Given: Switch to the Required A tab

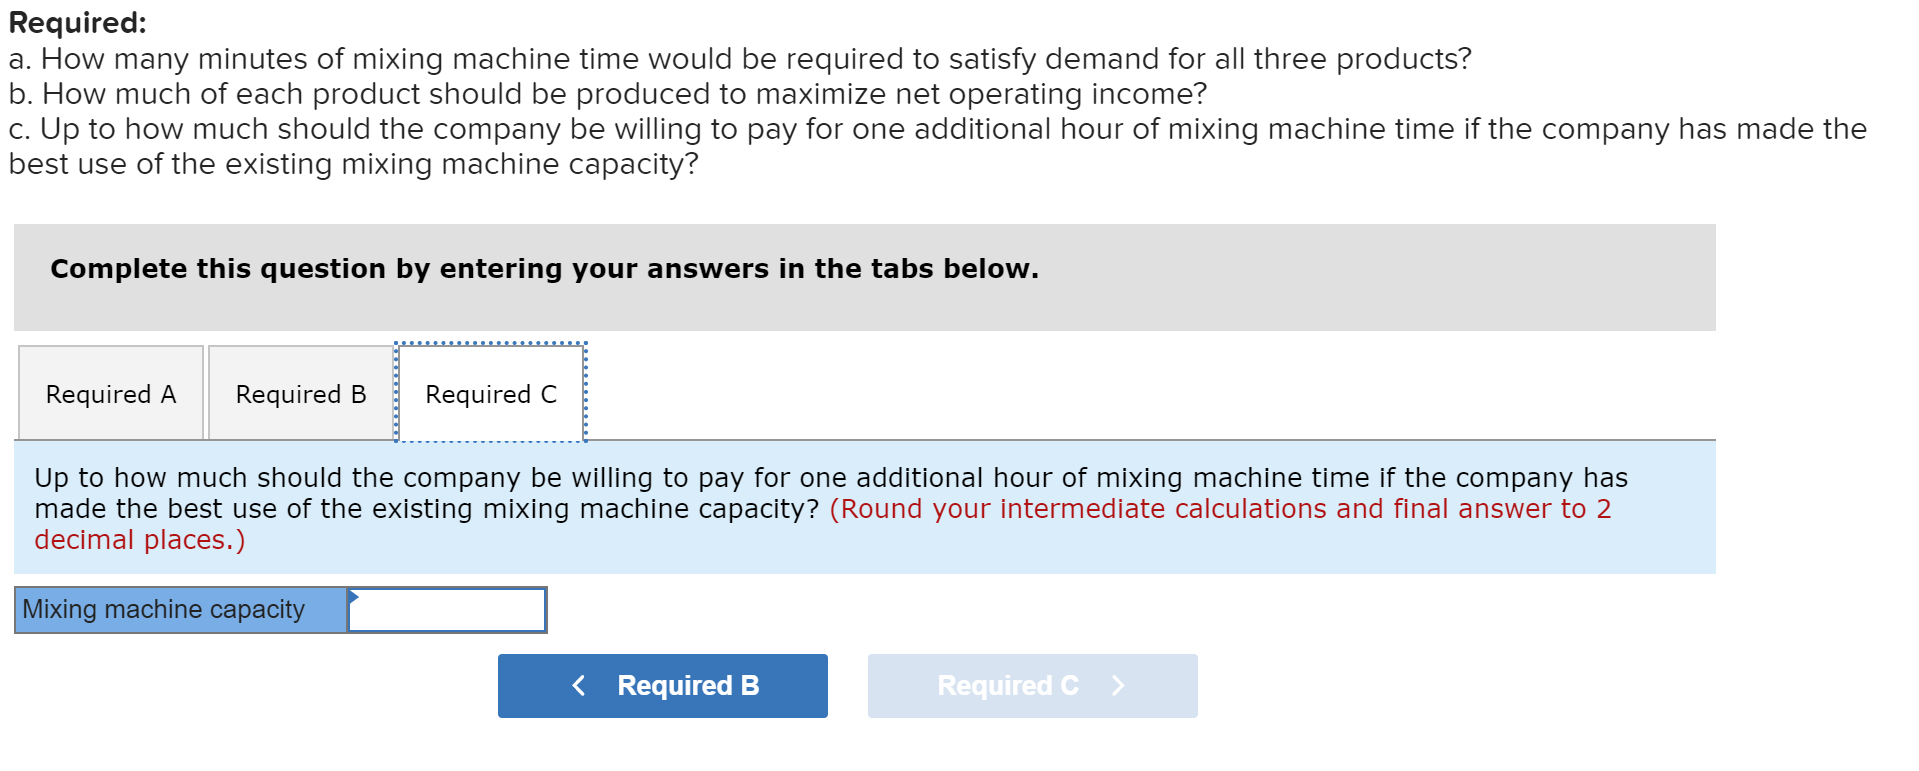Looking at the screenshot, I should pyautogui.click(x=110, y=394).
